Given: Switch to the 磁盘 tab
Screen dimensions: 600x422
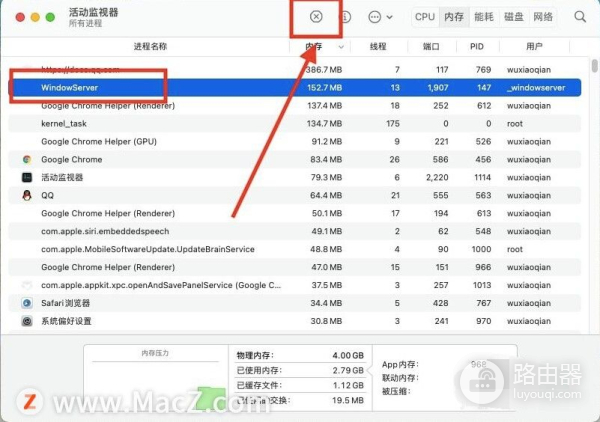Looking at the screenshot, I should (x=514, y=17).
